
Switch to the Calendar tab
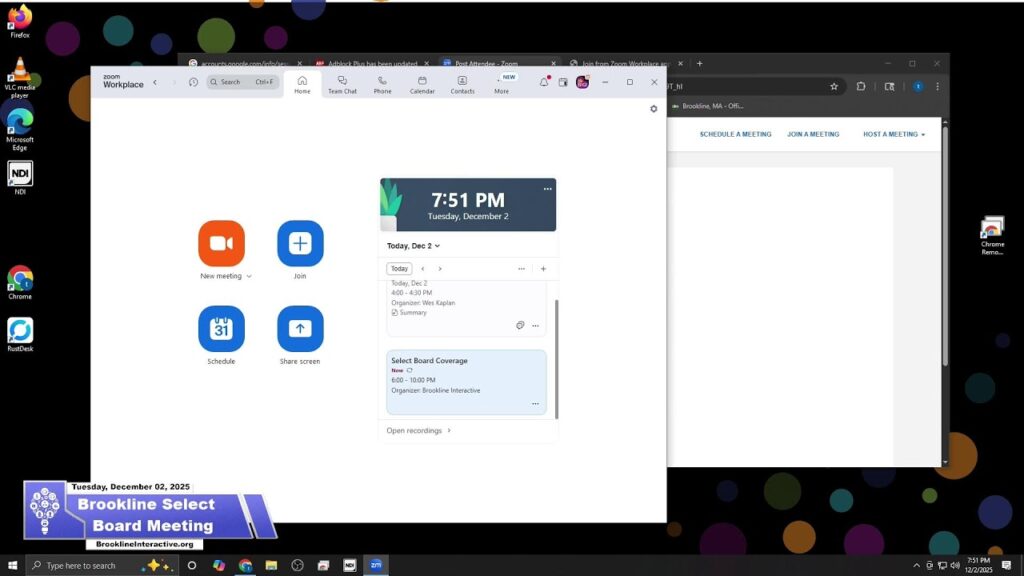(422, 85)
